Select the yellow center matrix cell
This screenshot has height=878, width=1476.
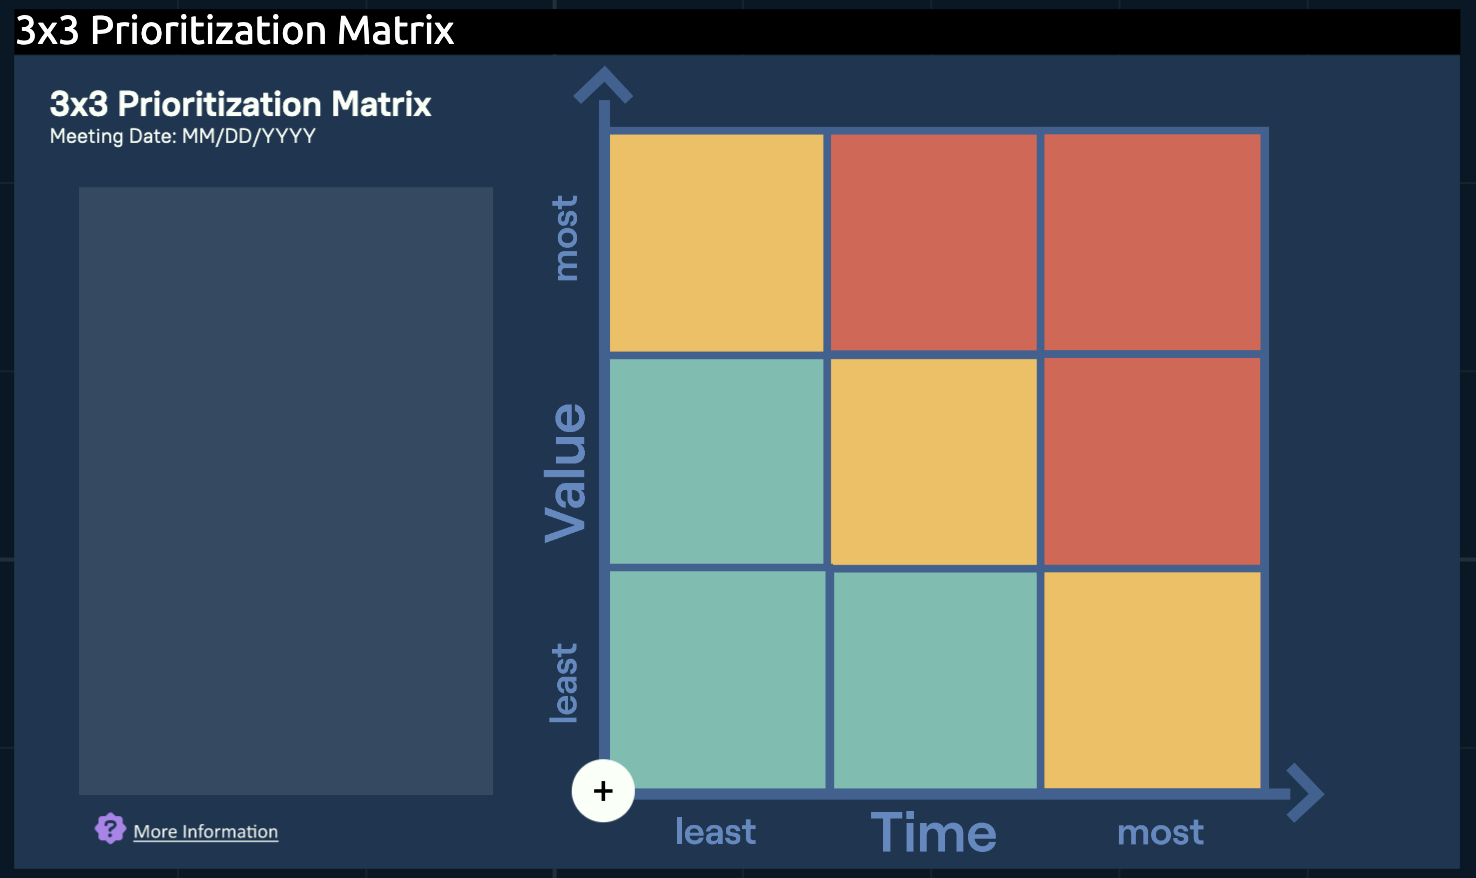click(x=934, y=462)
